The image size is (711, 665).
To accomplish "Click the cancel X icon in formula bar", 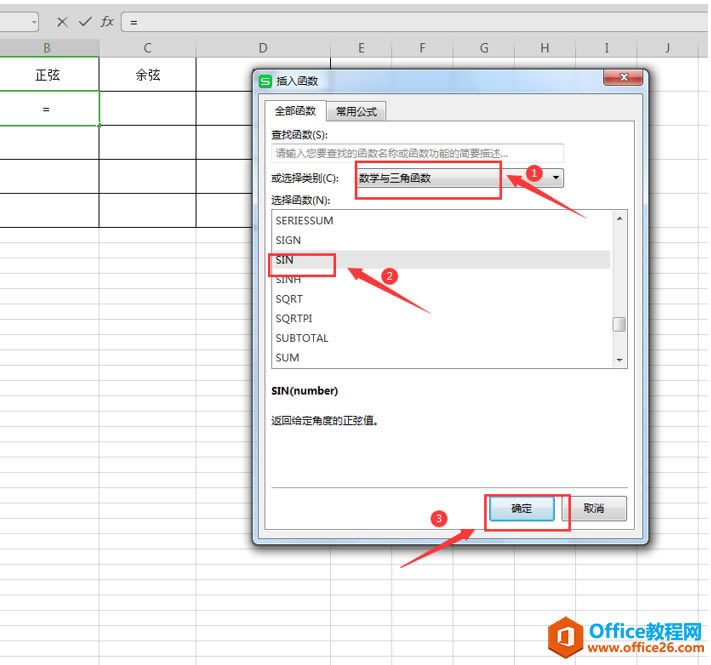I will (x=62, y=22).
